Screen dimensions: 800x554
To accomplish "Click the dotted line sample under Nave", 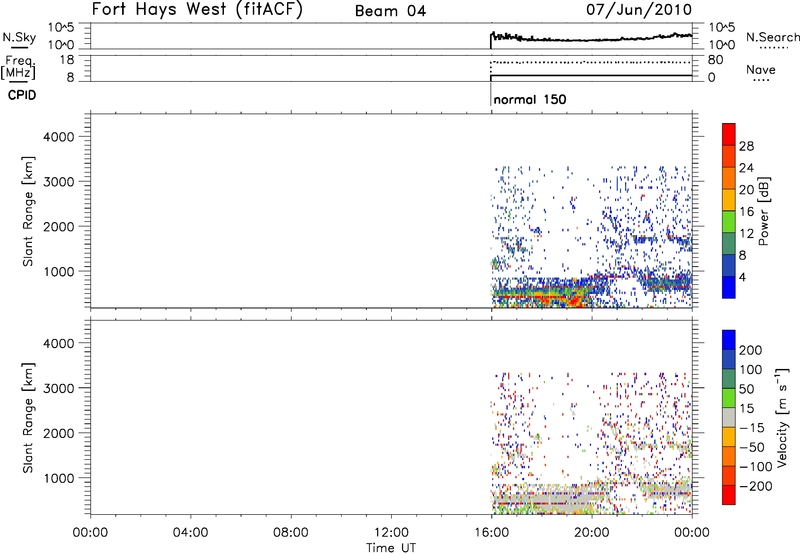I will tap(761, 81).
